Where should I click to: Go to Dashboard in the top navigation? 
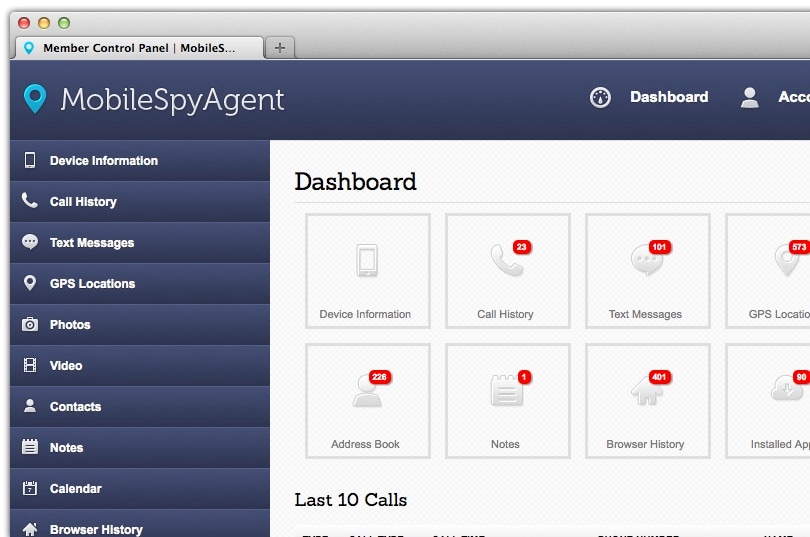click(x=669, y=97)
